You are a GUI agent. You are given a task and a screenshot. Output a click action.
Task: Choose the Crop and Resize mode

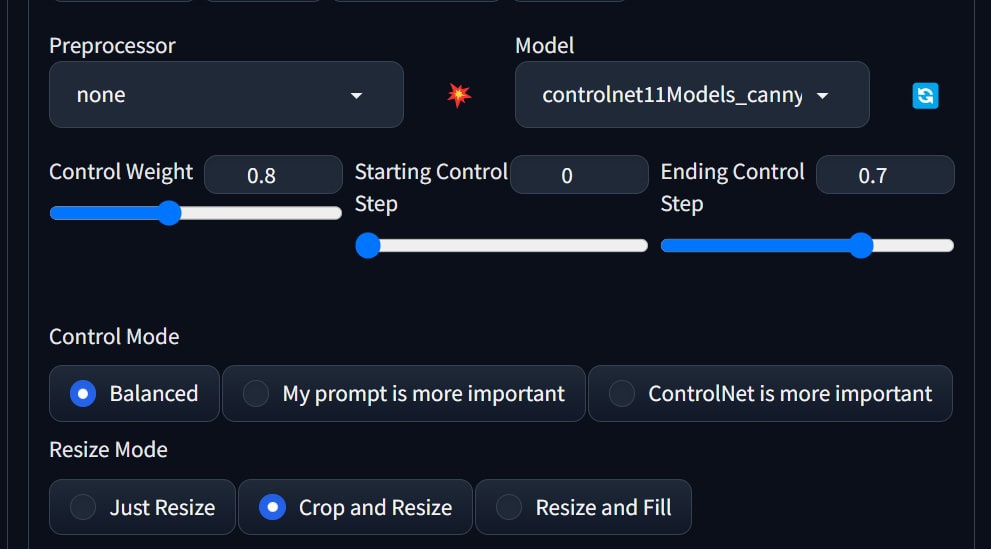pyautogui.click(x=355, y=507)
